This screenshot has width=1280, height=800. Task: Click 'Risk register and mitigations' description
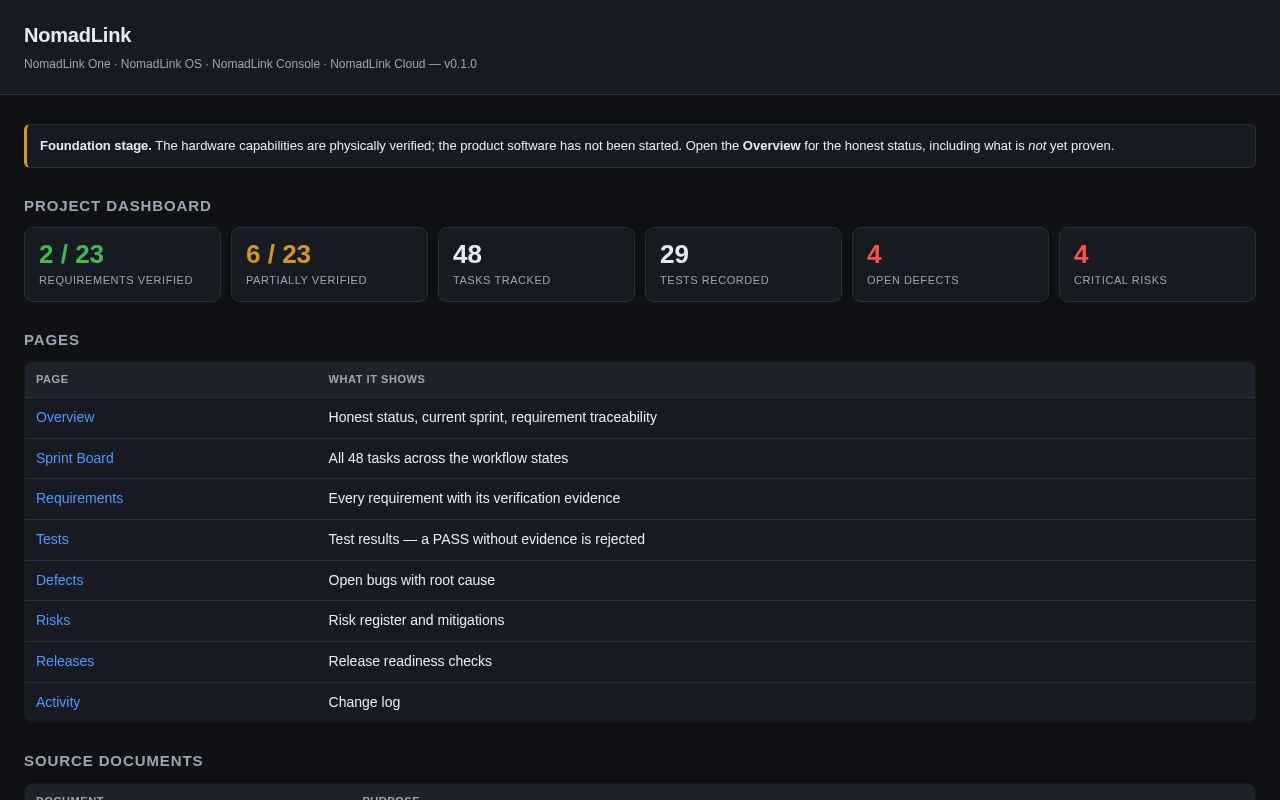click(x=417, y=620)
